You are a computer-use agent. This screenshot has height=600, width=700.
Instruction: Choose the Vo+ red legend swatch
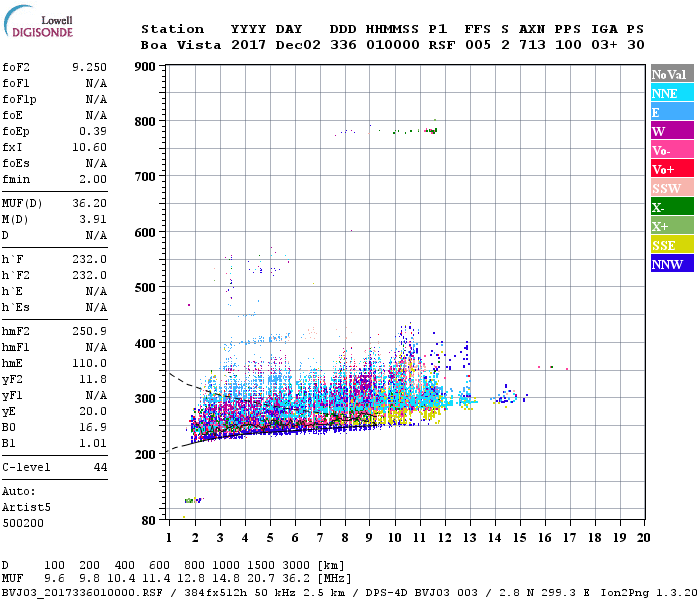(671, 169)
